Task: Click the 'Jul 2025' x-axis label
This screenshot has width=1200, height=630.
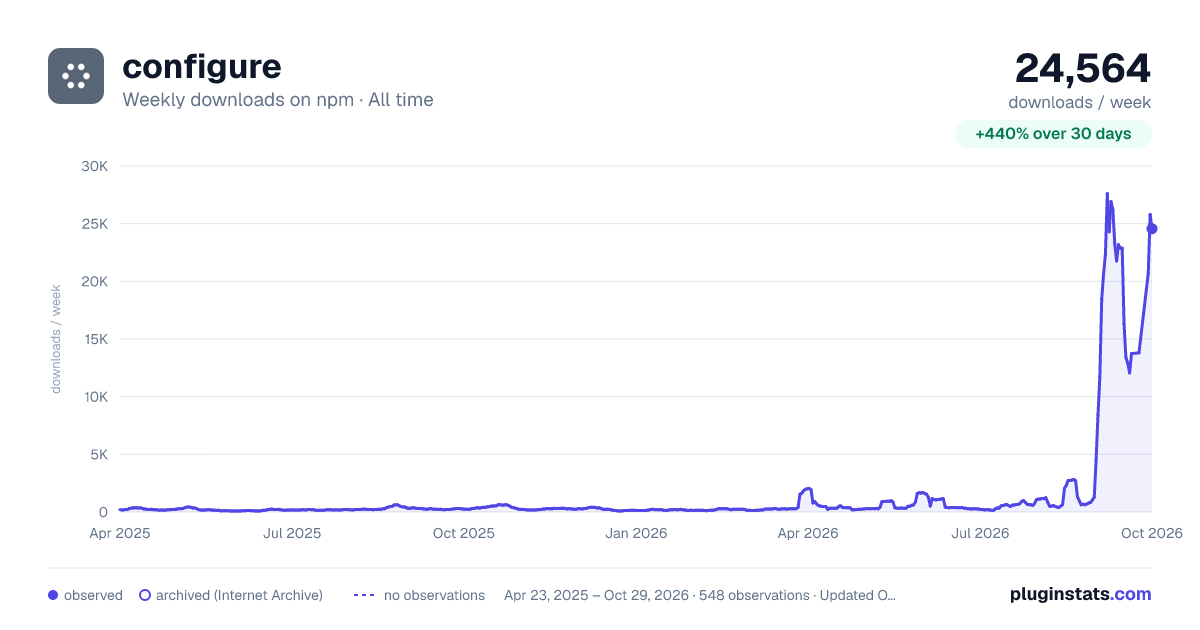Action: point(292,533)
